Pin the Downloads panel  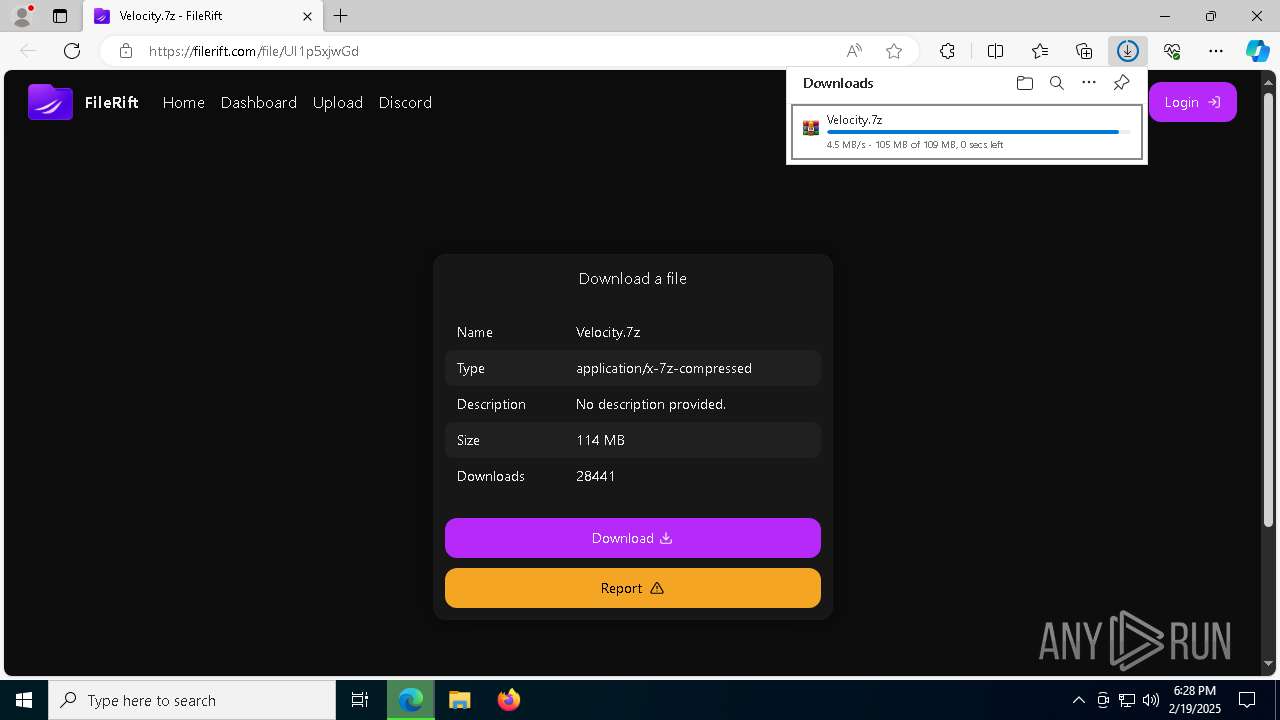pyautogui.click(x=1121, y=83)
